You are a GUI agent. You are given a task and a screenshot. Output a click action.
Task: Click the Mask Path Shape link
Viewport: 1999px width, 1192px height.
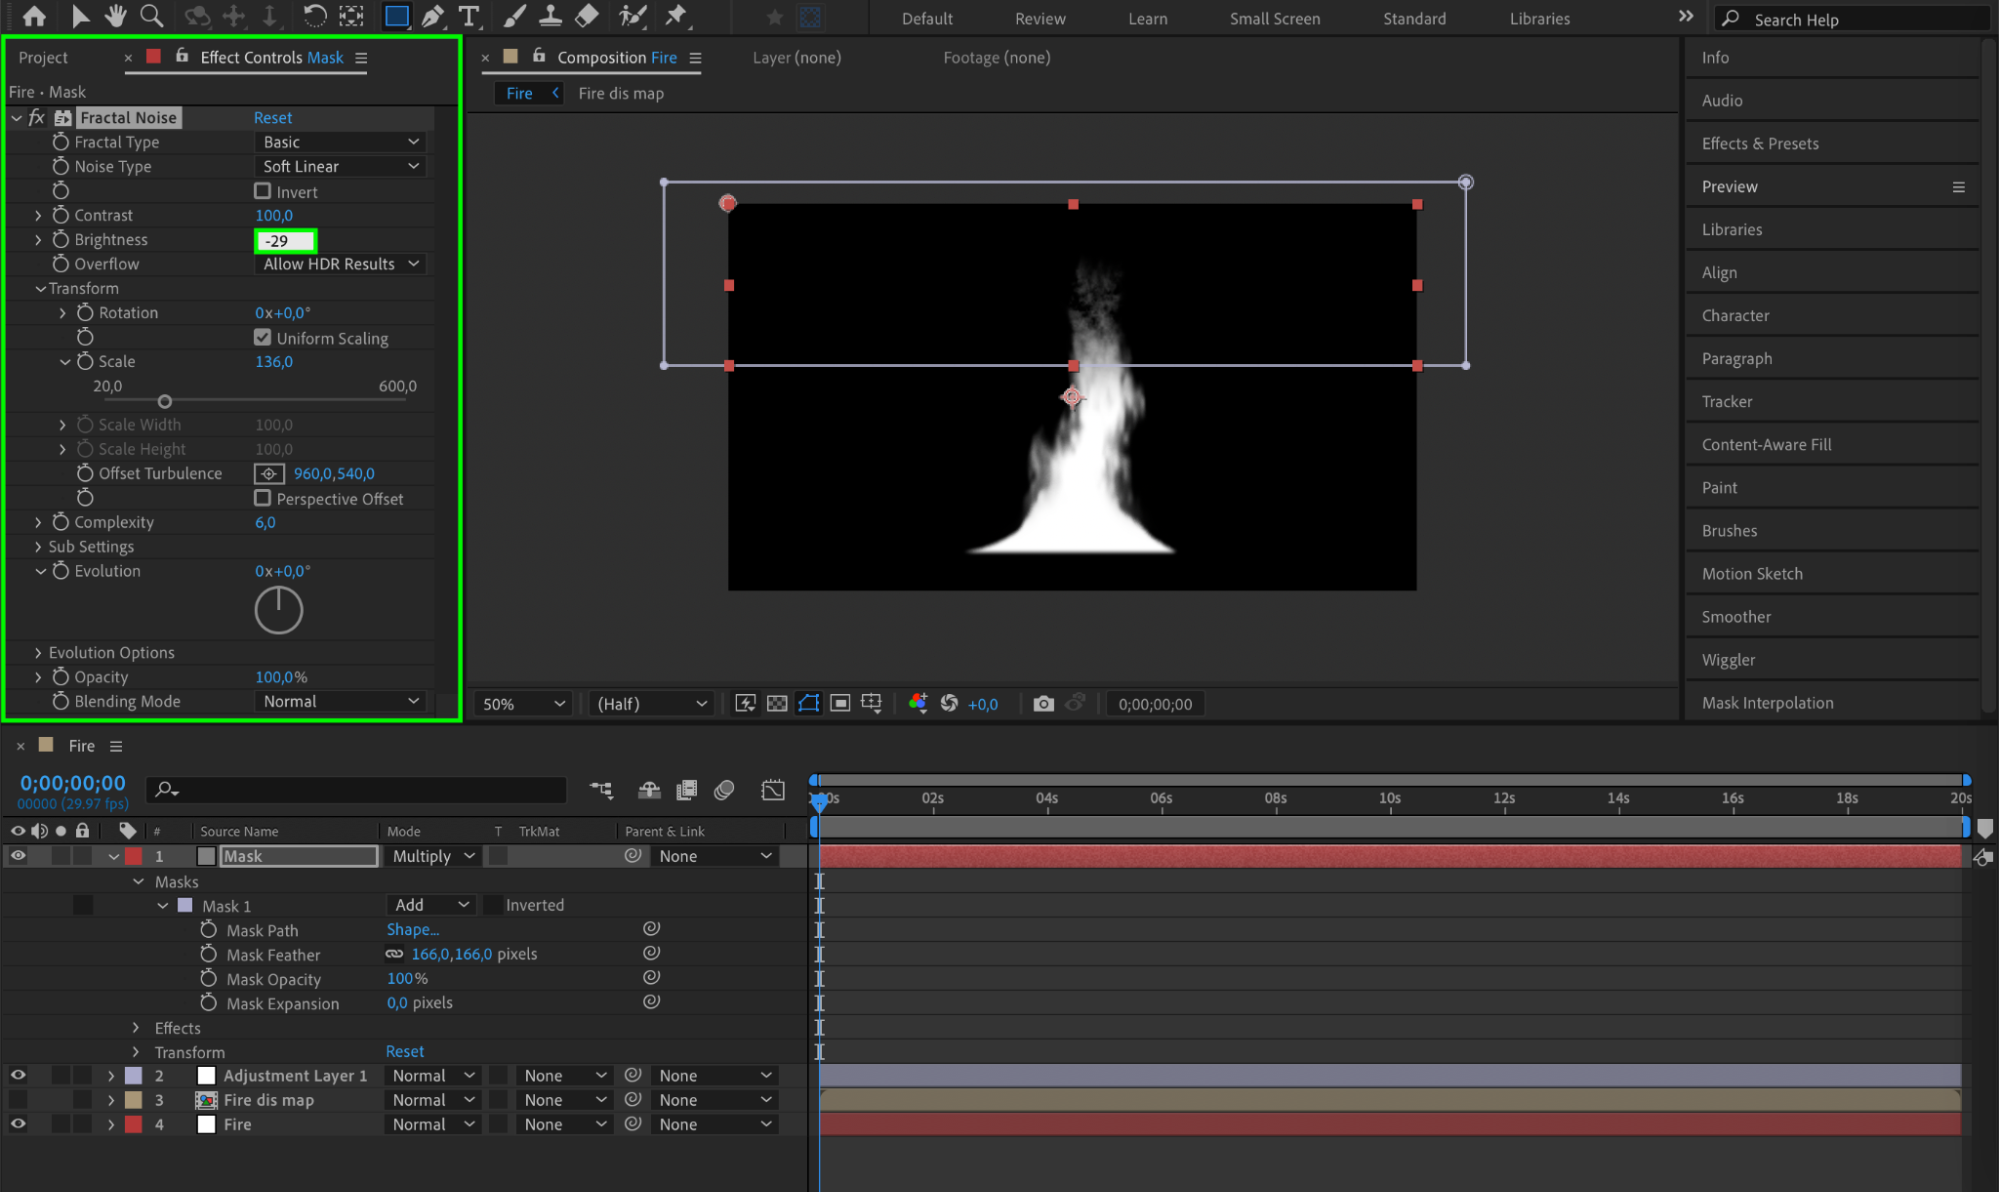[412, 930]
